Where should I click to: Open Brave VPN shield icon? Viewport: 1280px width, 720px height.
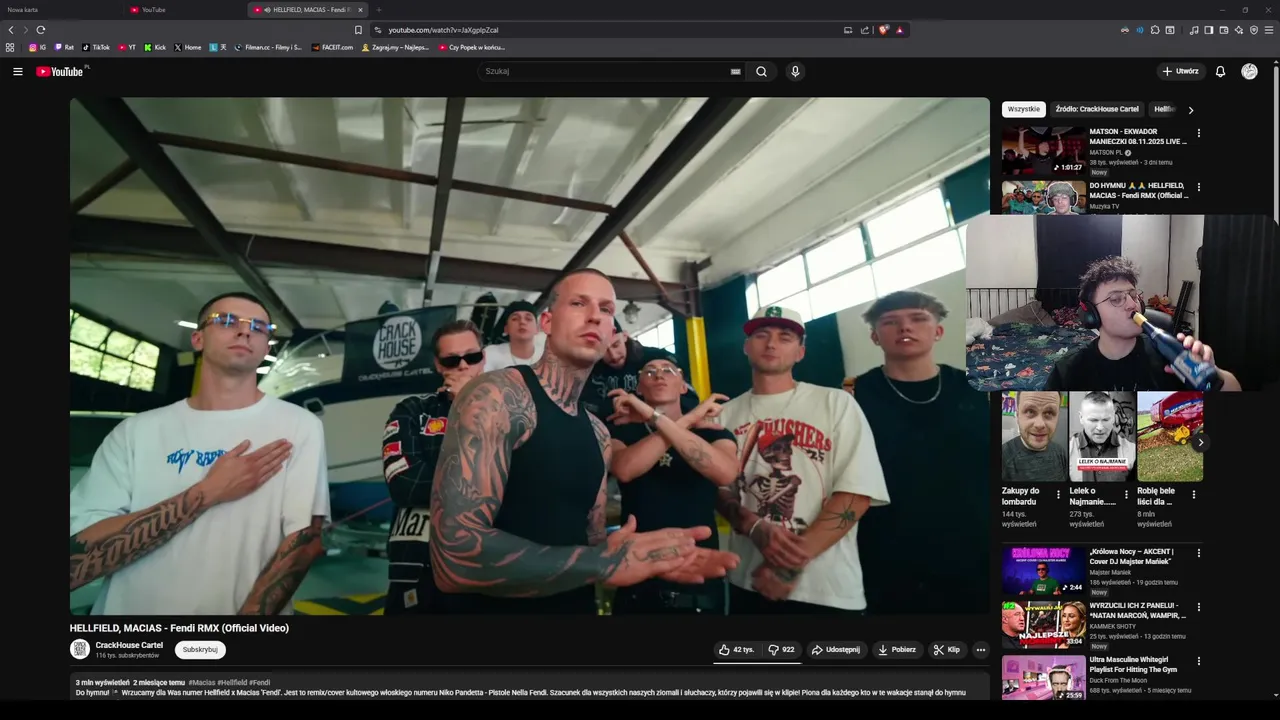(1254, 30)
